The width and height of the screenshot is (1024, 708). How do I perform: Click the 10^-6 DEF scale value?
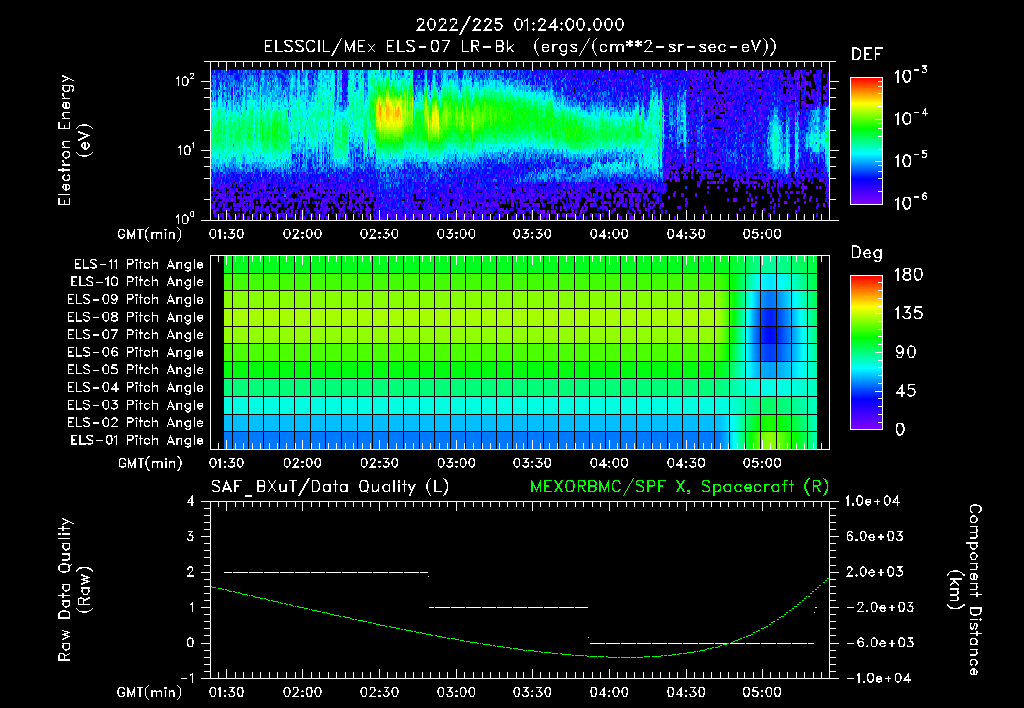click(x=910, y=202)
